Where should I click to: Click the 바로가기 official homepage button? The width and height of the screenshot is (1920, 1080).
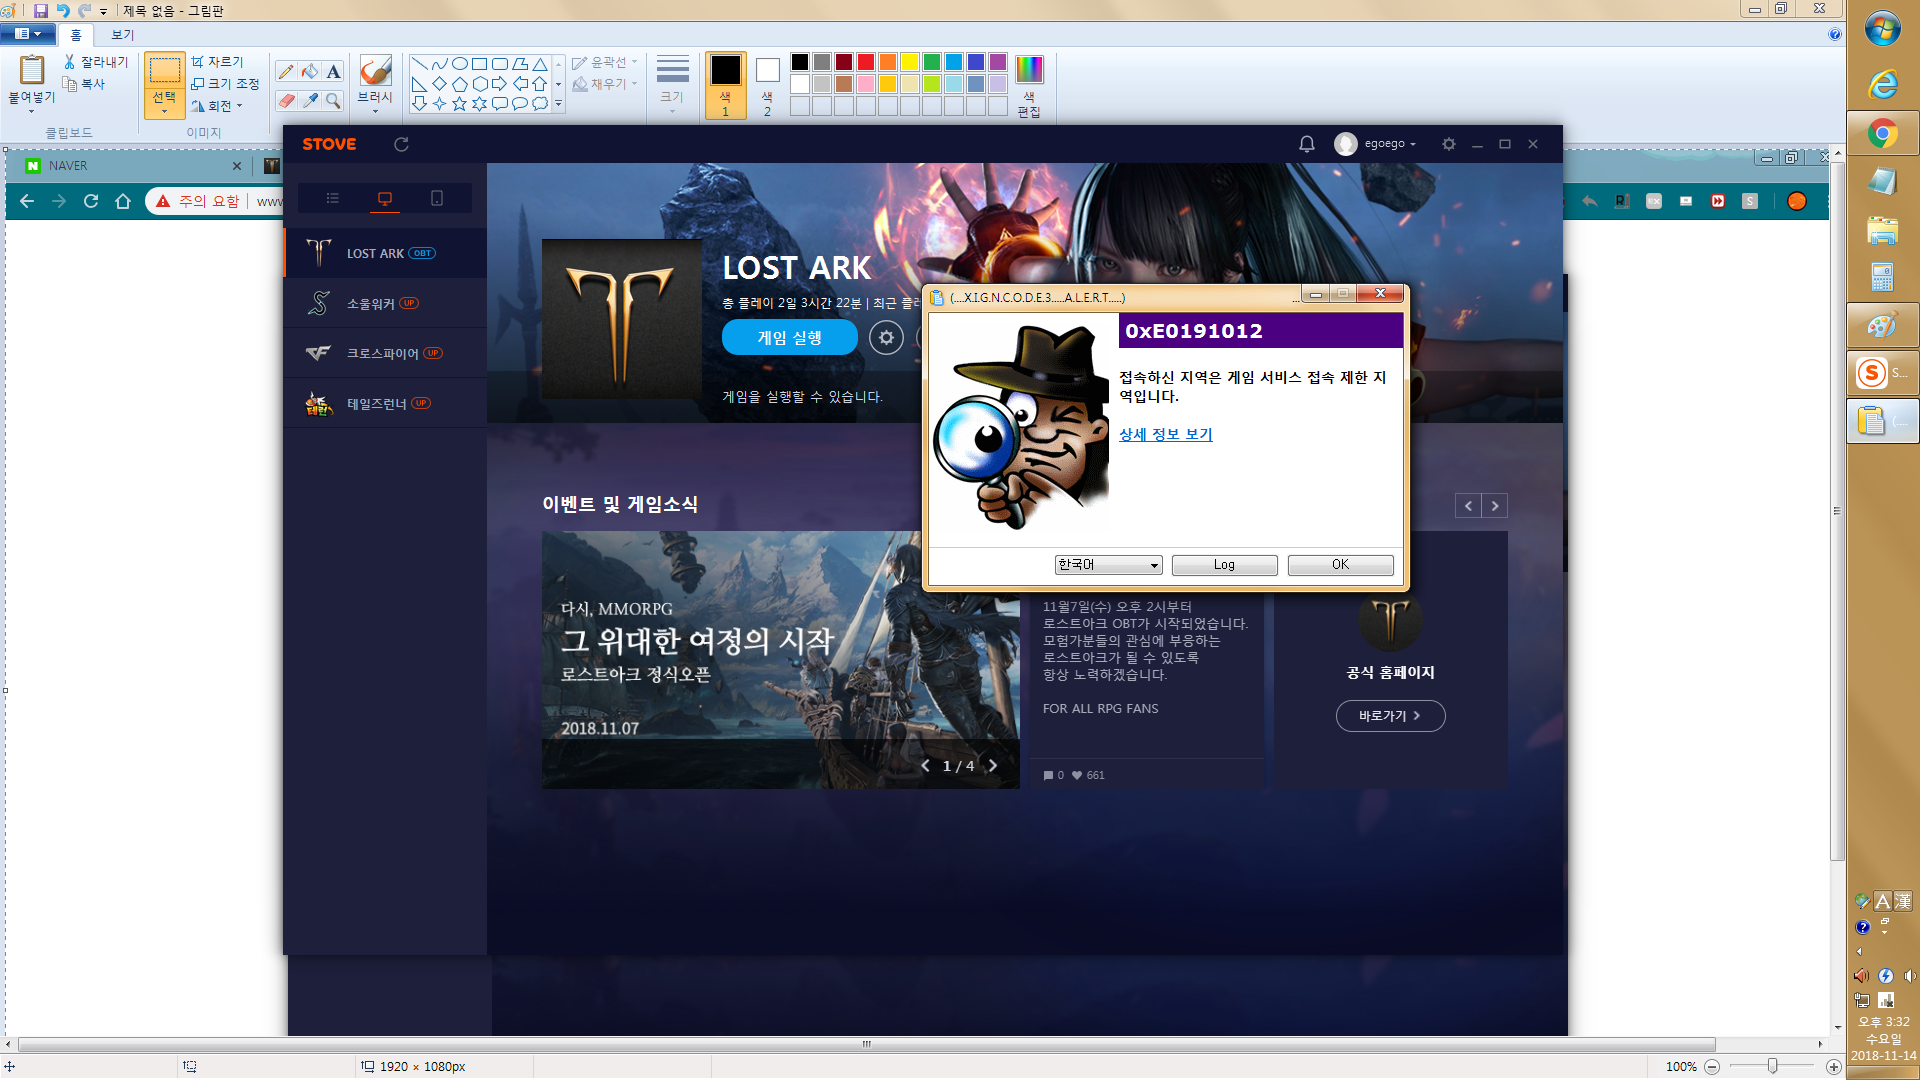[1390, 716]
